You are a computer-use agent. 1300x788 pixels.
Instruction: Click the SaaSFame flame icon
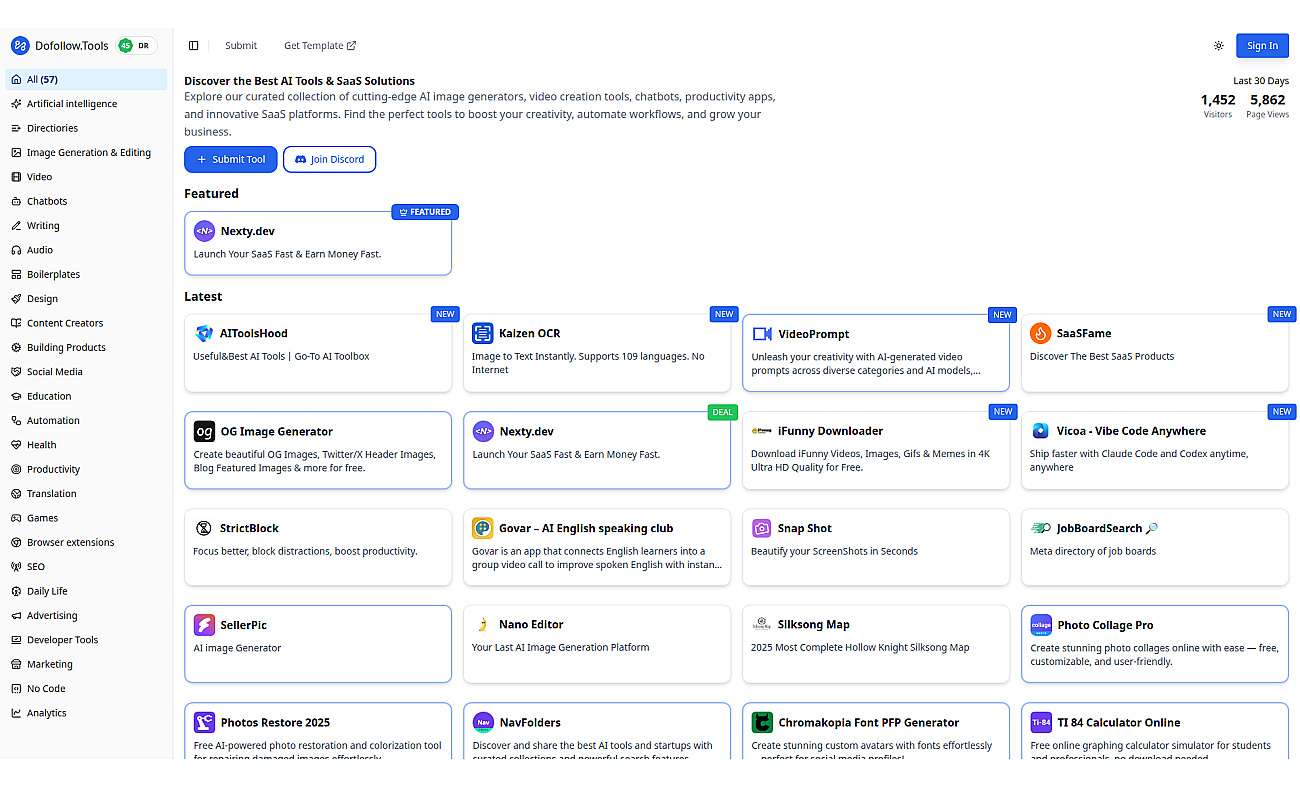point(1041,334)
